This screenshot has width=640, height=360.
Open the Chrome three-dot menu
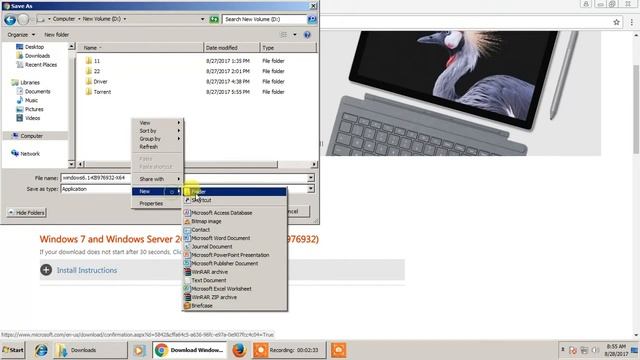631,22
